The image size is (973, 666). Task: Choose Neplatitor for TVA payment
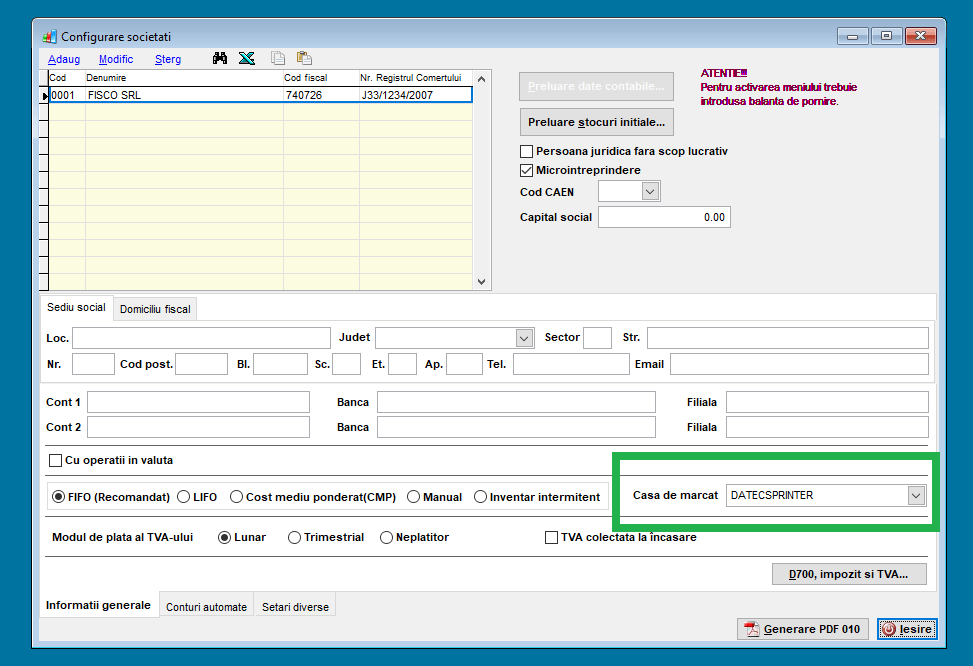tap(386, 538)
